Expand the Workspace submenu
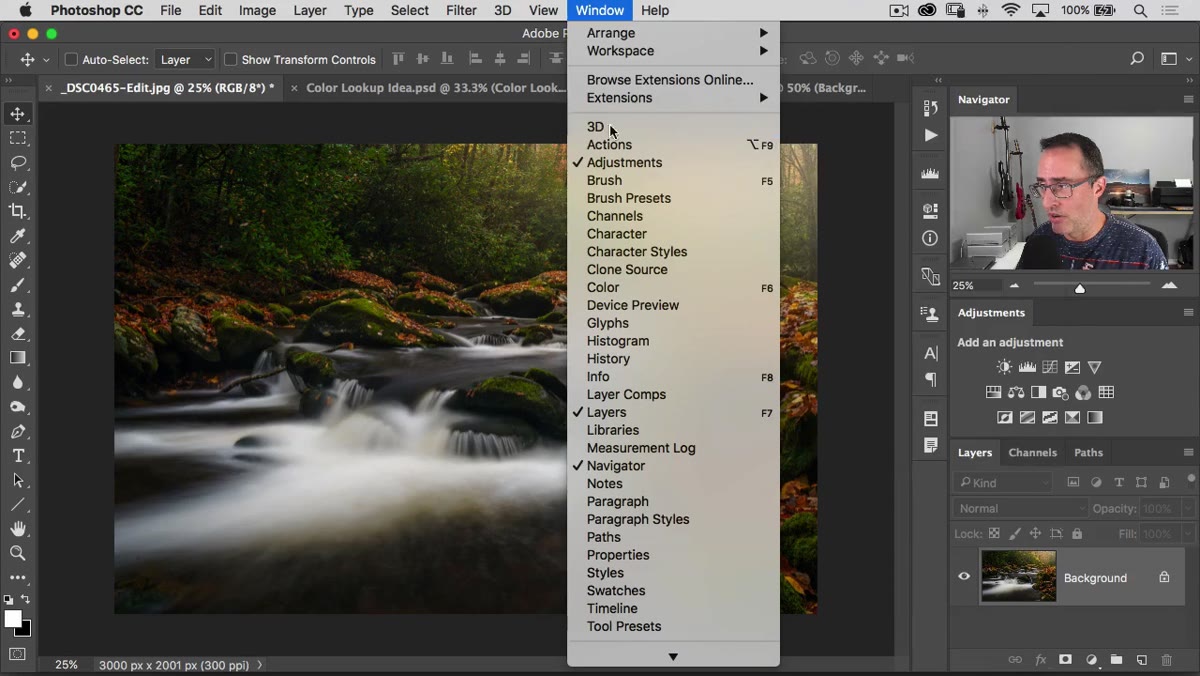Viewport: 1200px width, 676px height. point(673,51)
